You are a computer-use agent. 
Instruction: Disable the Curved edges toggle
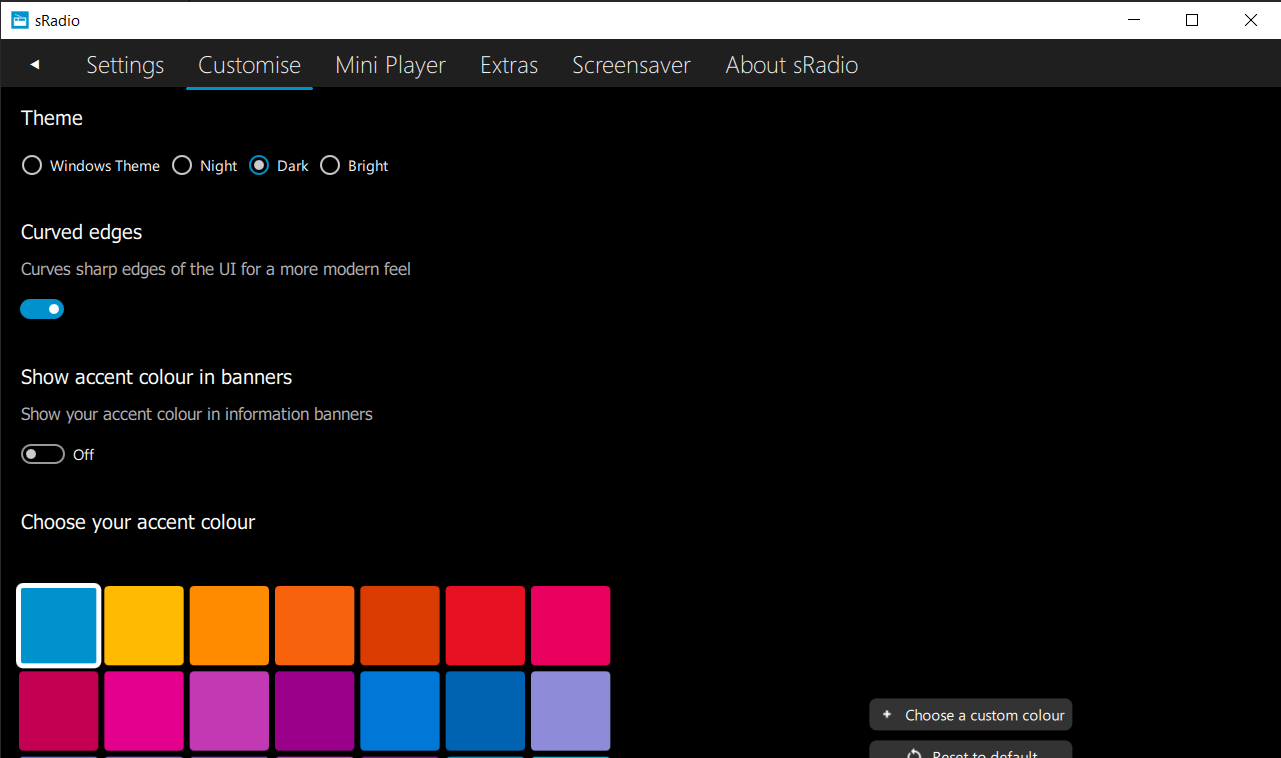click(42, 309)
